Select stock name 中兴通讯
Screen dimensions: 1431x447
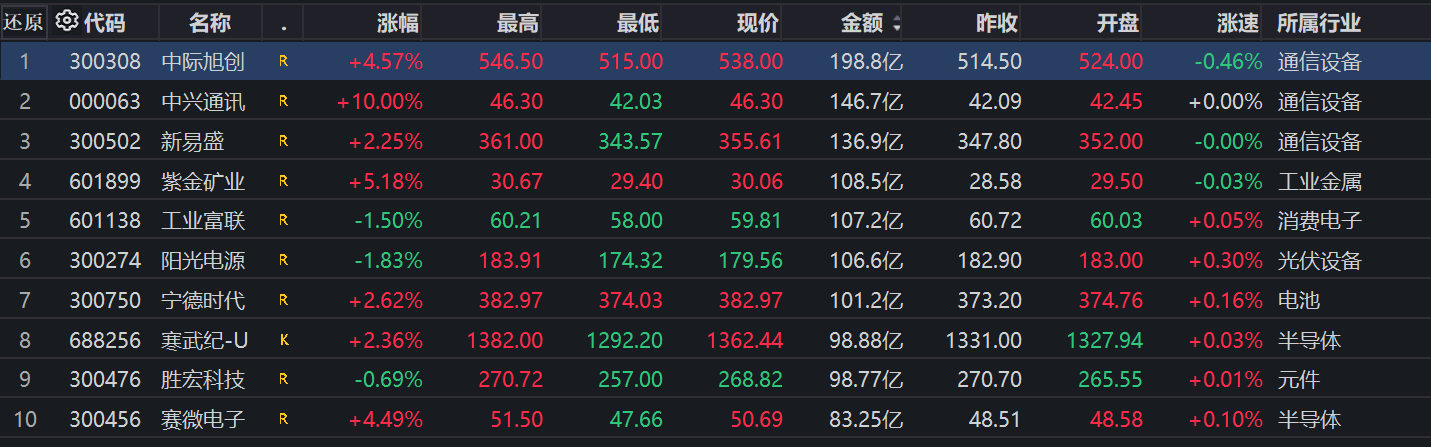[x=203, y=101]
